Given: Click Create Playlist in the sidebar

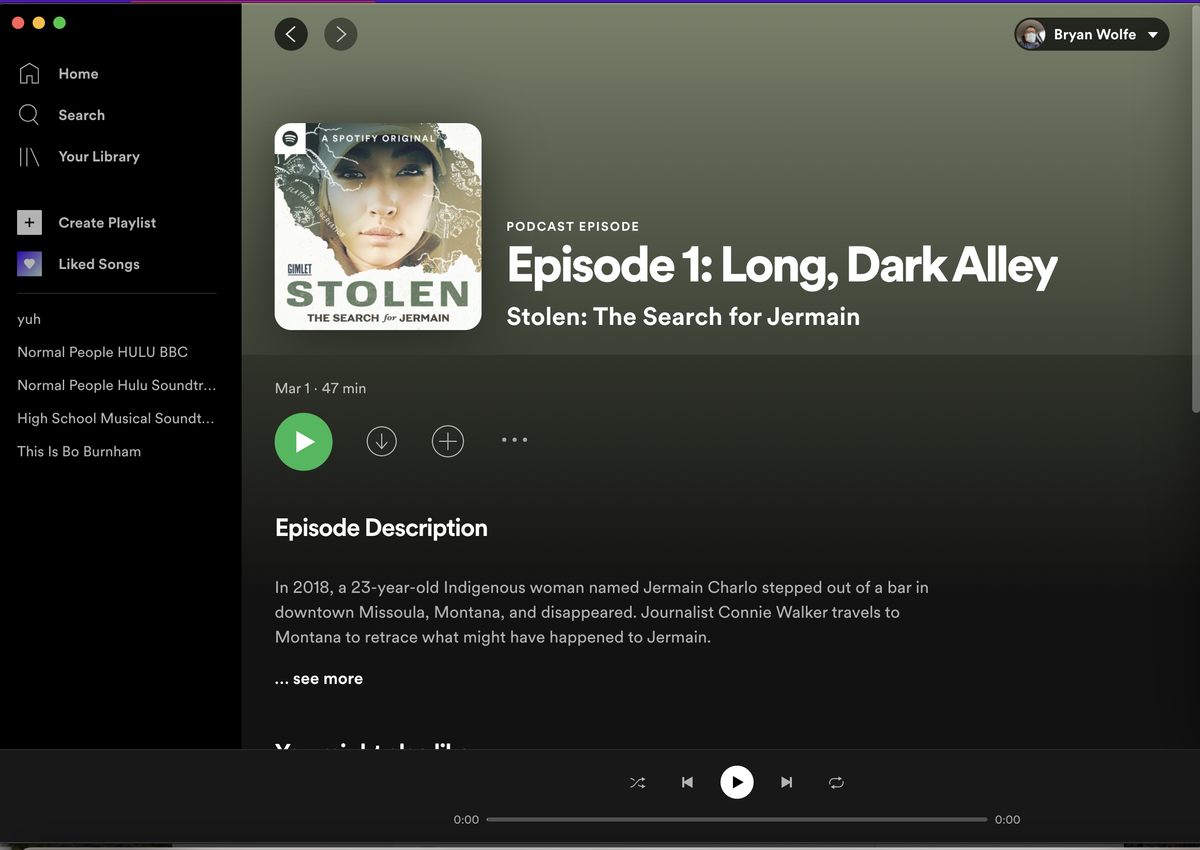Looking at the screenshot, I should click(x=107, y=222).
